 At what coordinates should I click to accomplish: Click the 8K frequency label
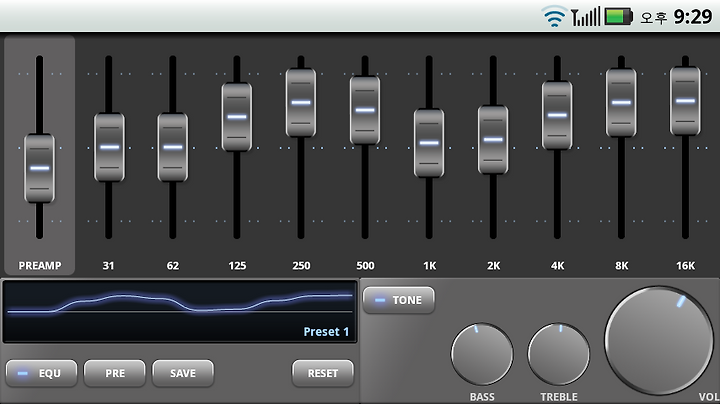(621, 266)
